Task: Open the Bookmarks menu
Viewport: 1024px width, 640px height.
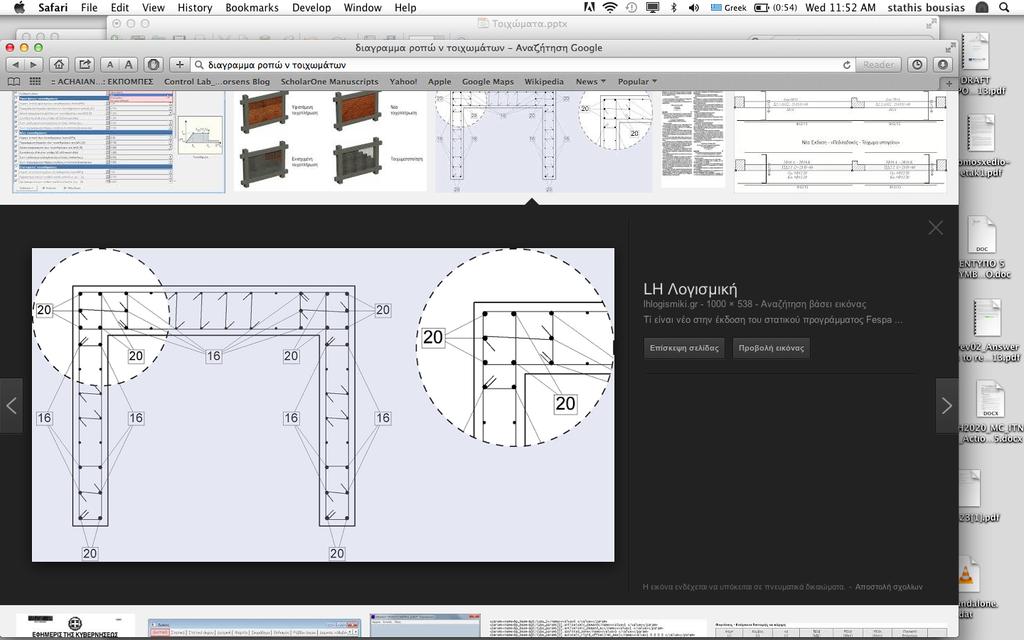Action: click(252, 8)
